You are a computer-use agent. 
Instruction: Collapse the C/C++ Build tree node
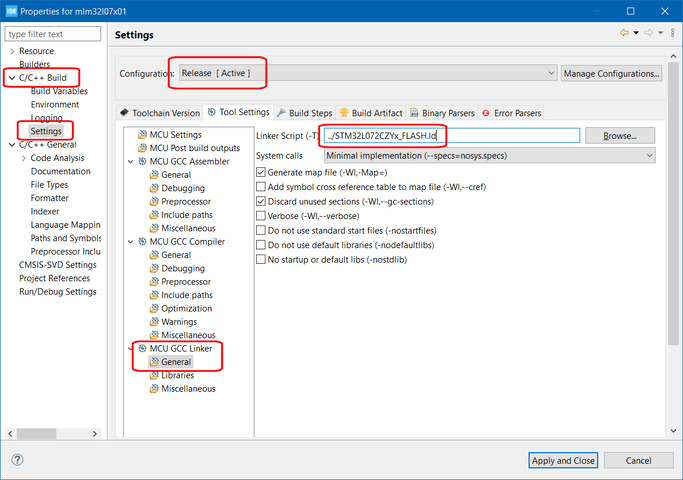12,78
